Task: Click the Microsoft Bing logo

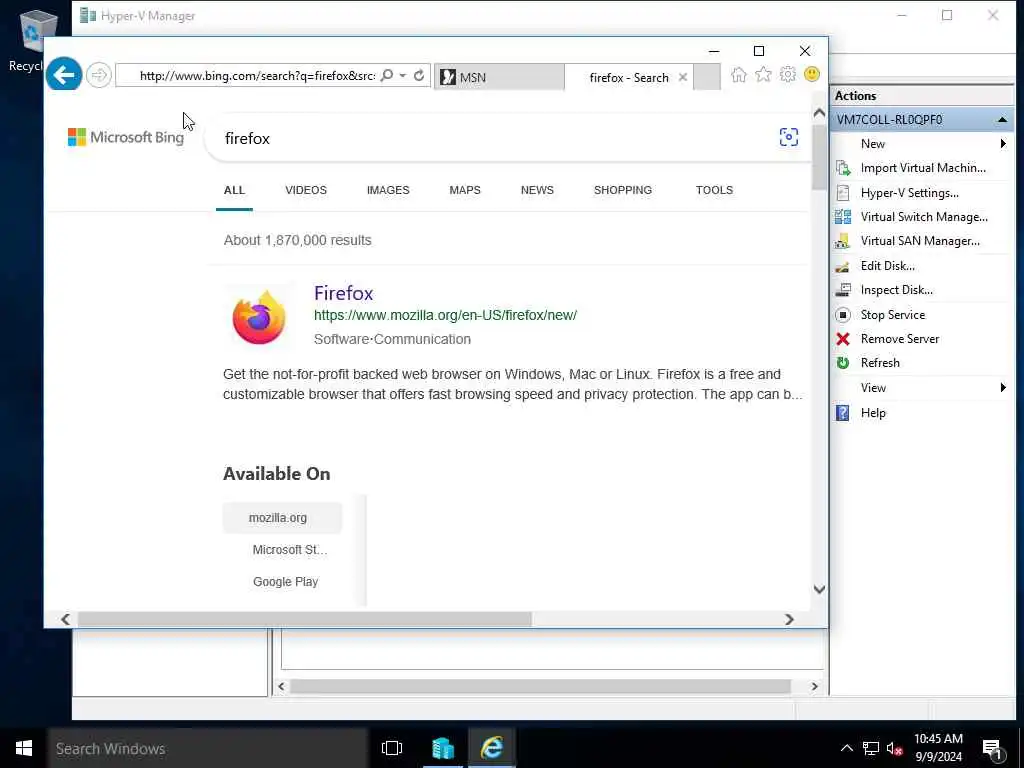Action: (126, 137)
